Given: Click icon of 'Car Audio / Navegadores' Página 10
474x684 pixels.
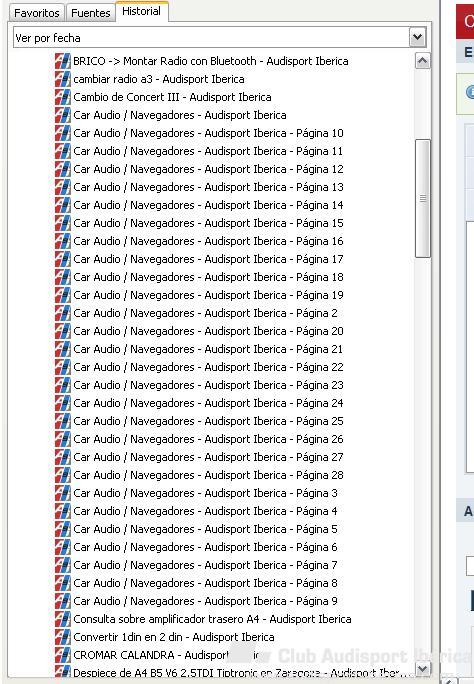Looking at the screenshot, I should coord(62,133).
